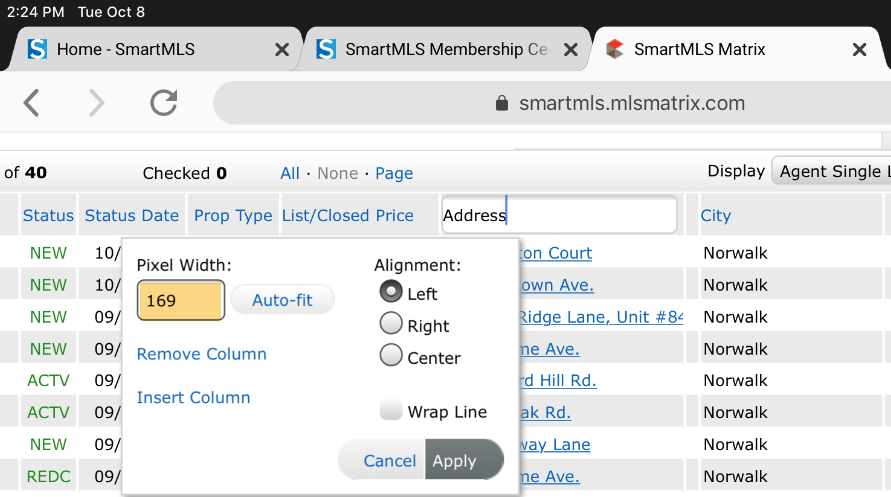Tap the browser back arrow
The width and height of the screenshot is (891, 497).
pos(32,103)
